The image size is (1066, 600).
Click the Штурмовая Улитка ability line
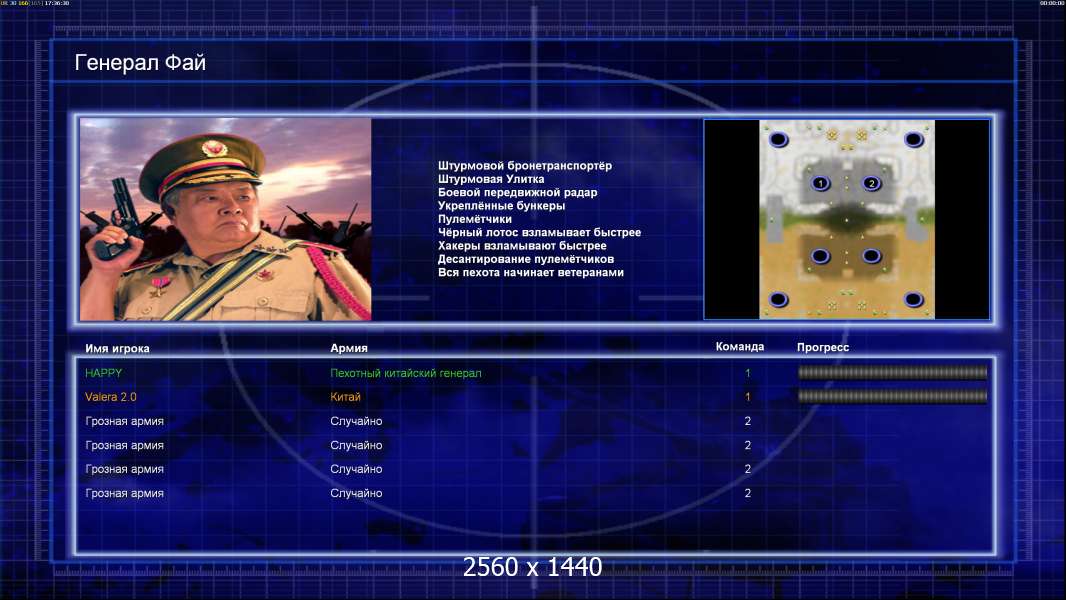click(x=491, y=179)
